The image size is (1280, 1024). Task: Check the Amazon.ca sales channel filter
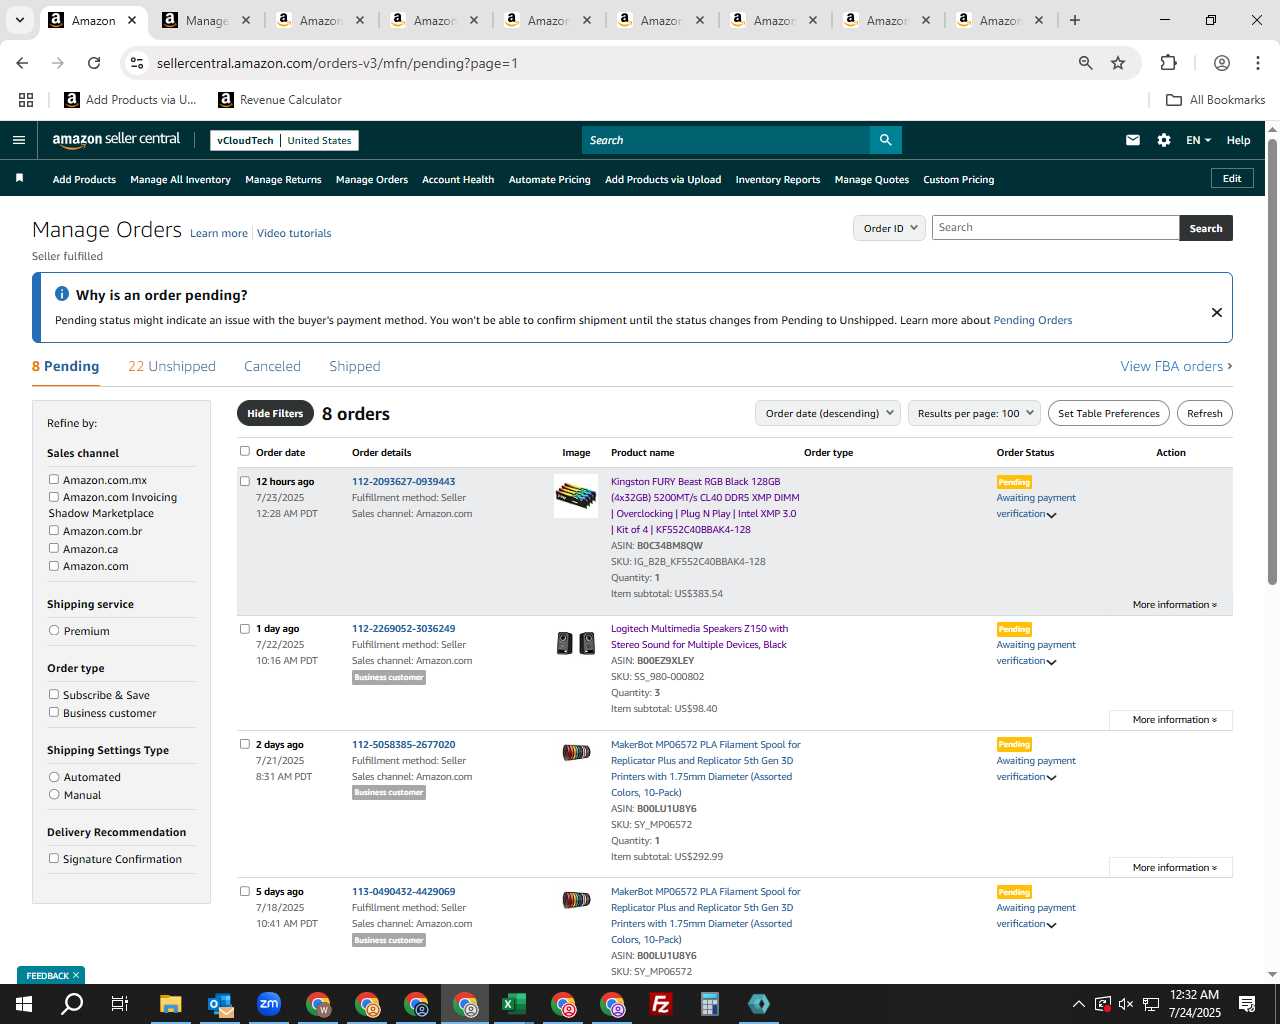54,548
